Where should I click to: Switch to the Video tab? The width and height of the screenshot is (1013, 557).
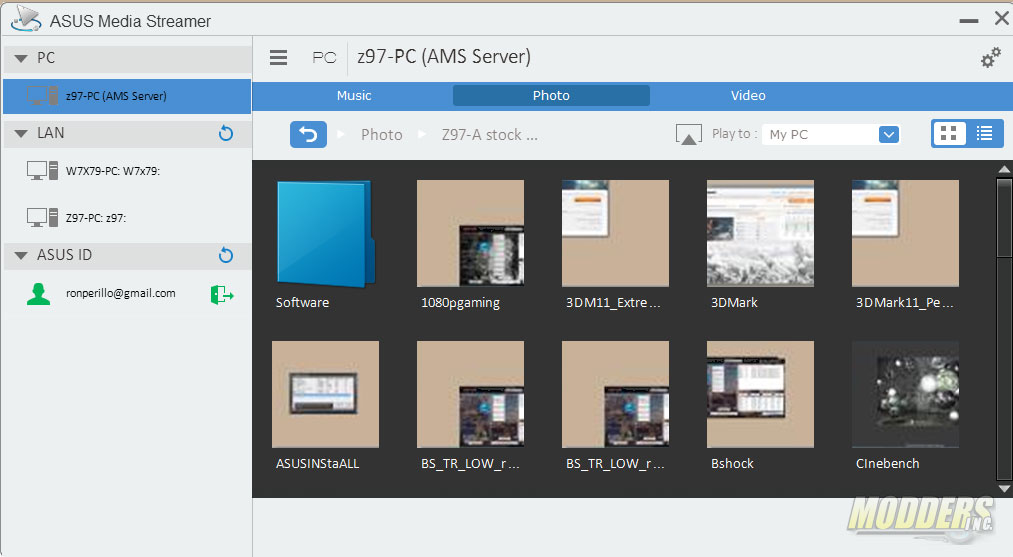click(748, 96)
